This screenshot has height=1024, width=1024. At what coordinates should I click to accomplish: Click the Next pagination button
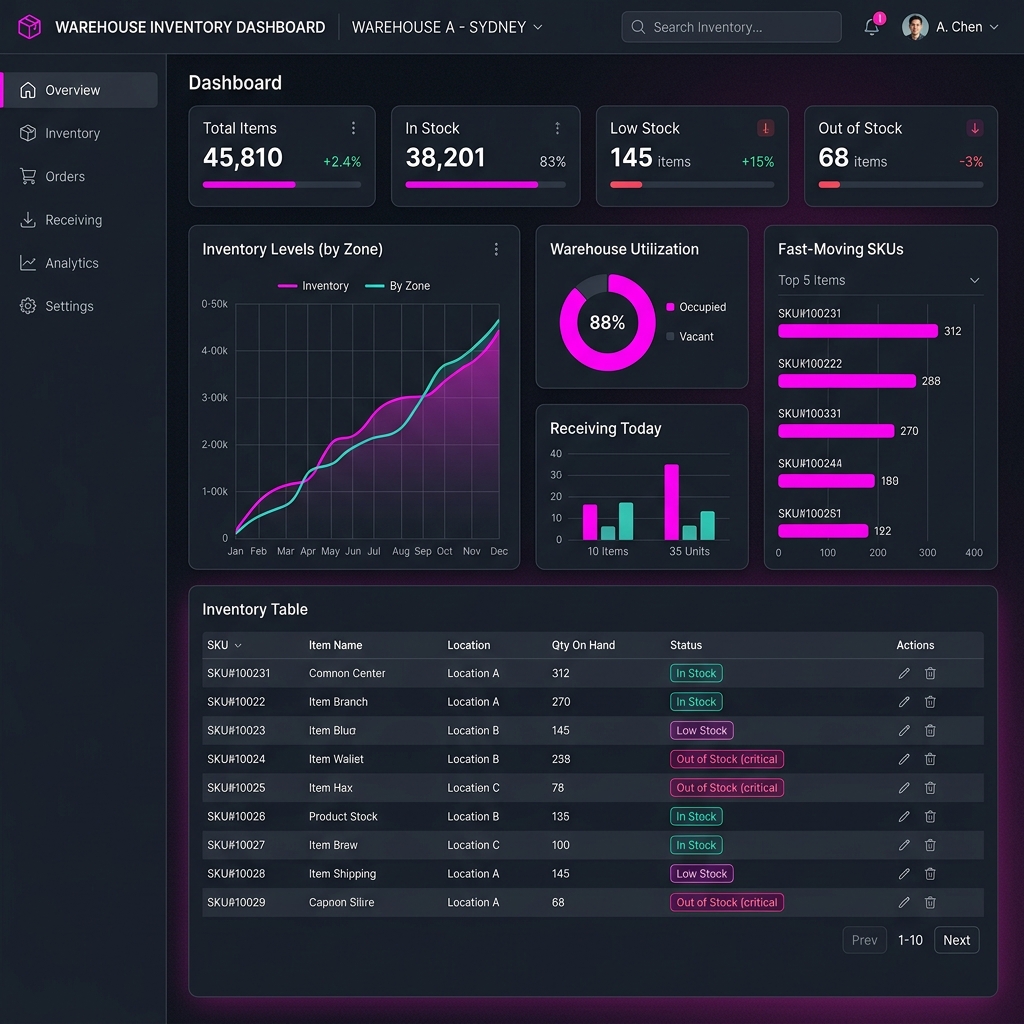(956, 940)
